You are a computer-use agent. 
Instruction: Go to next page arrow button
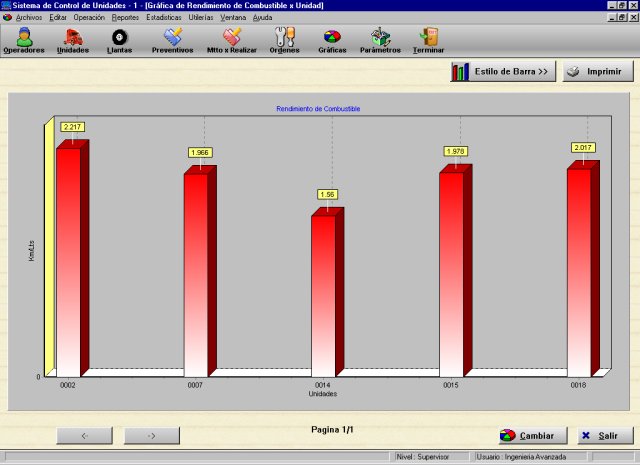tap(151, 436)
